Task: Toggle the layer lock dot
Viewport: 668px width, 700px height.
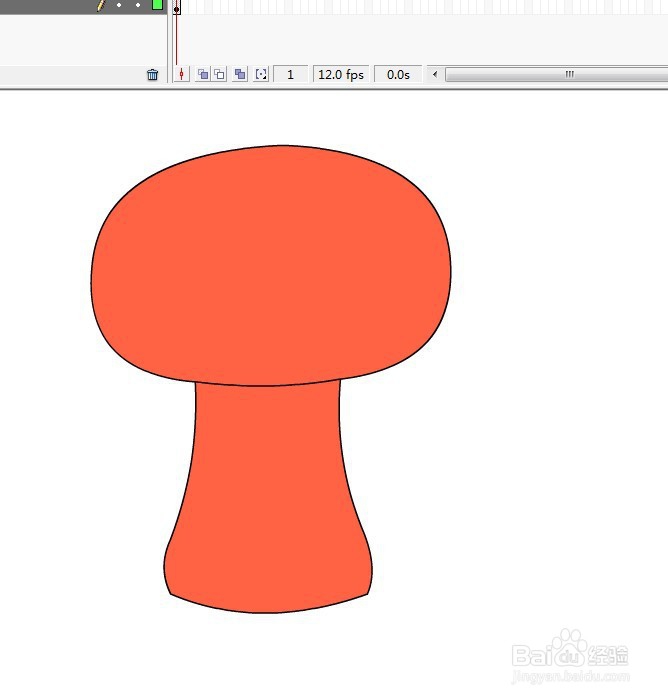Action: click(x=138, y=5)
